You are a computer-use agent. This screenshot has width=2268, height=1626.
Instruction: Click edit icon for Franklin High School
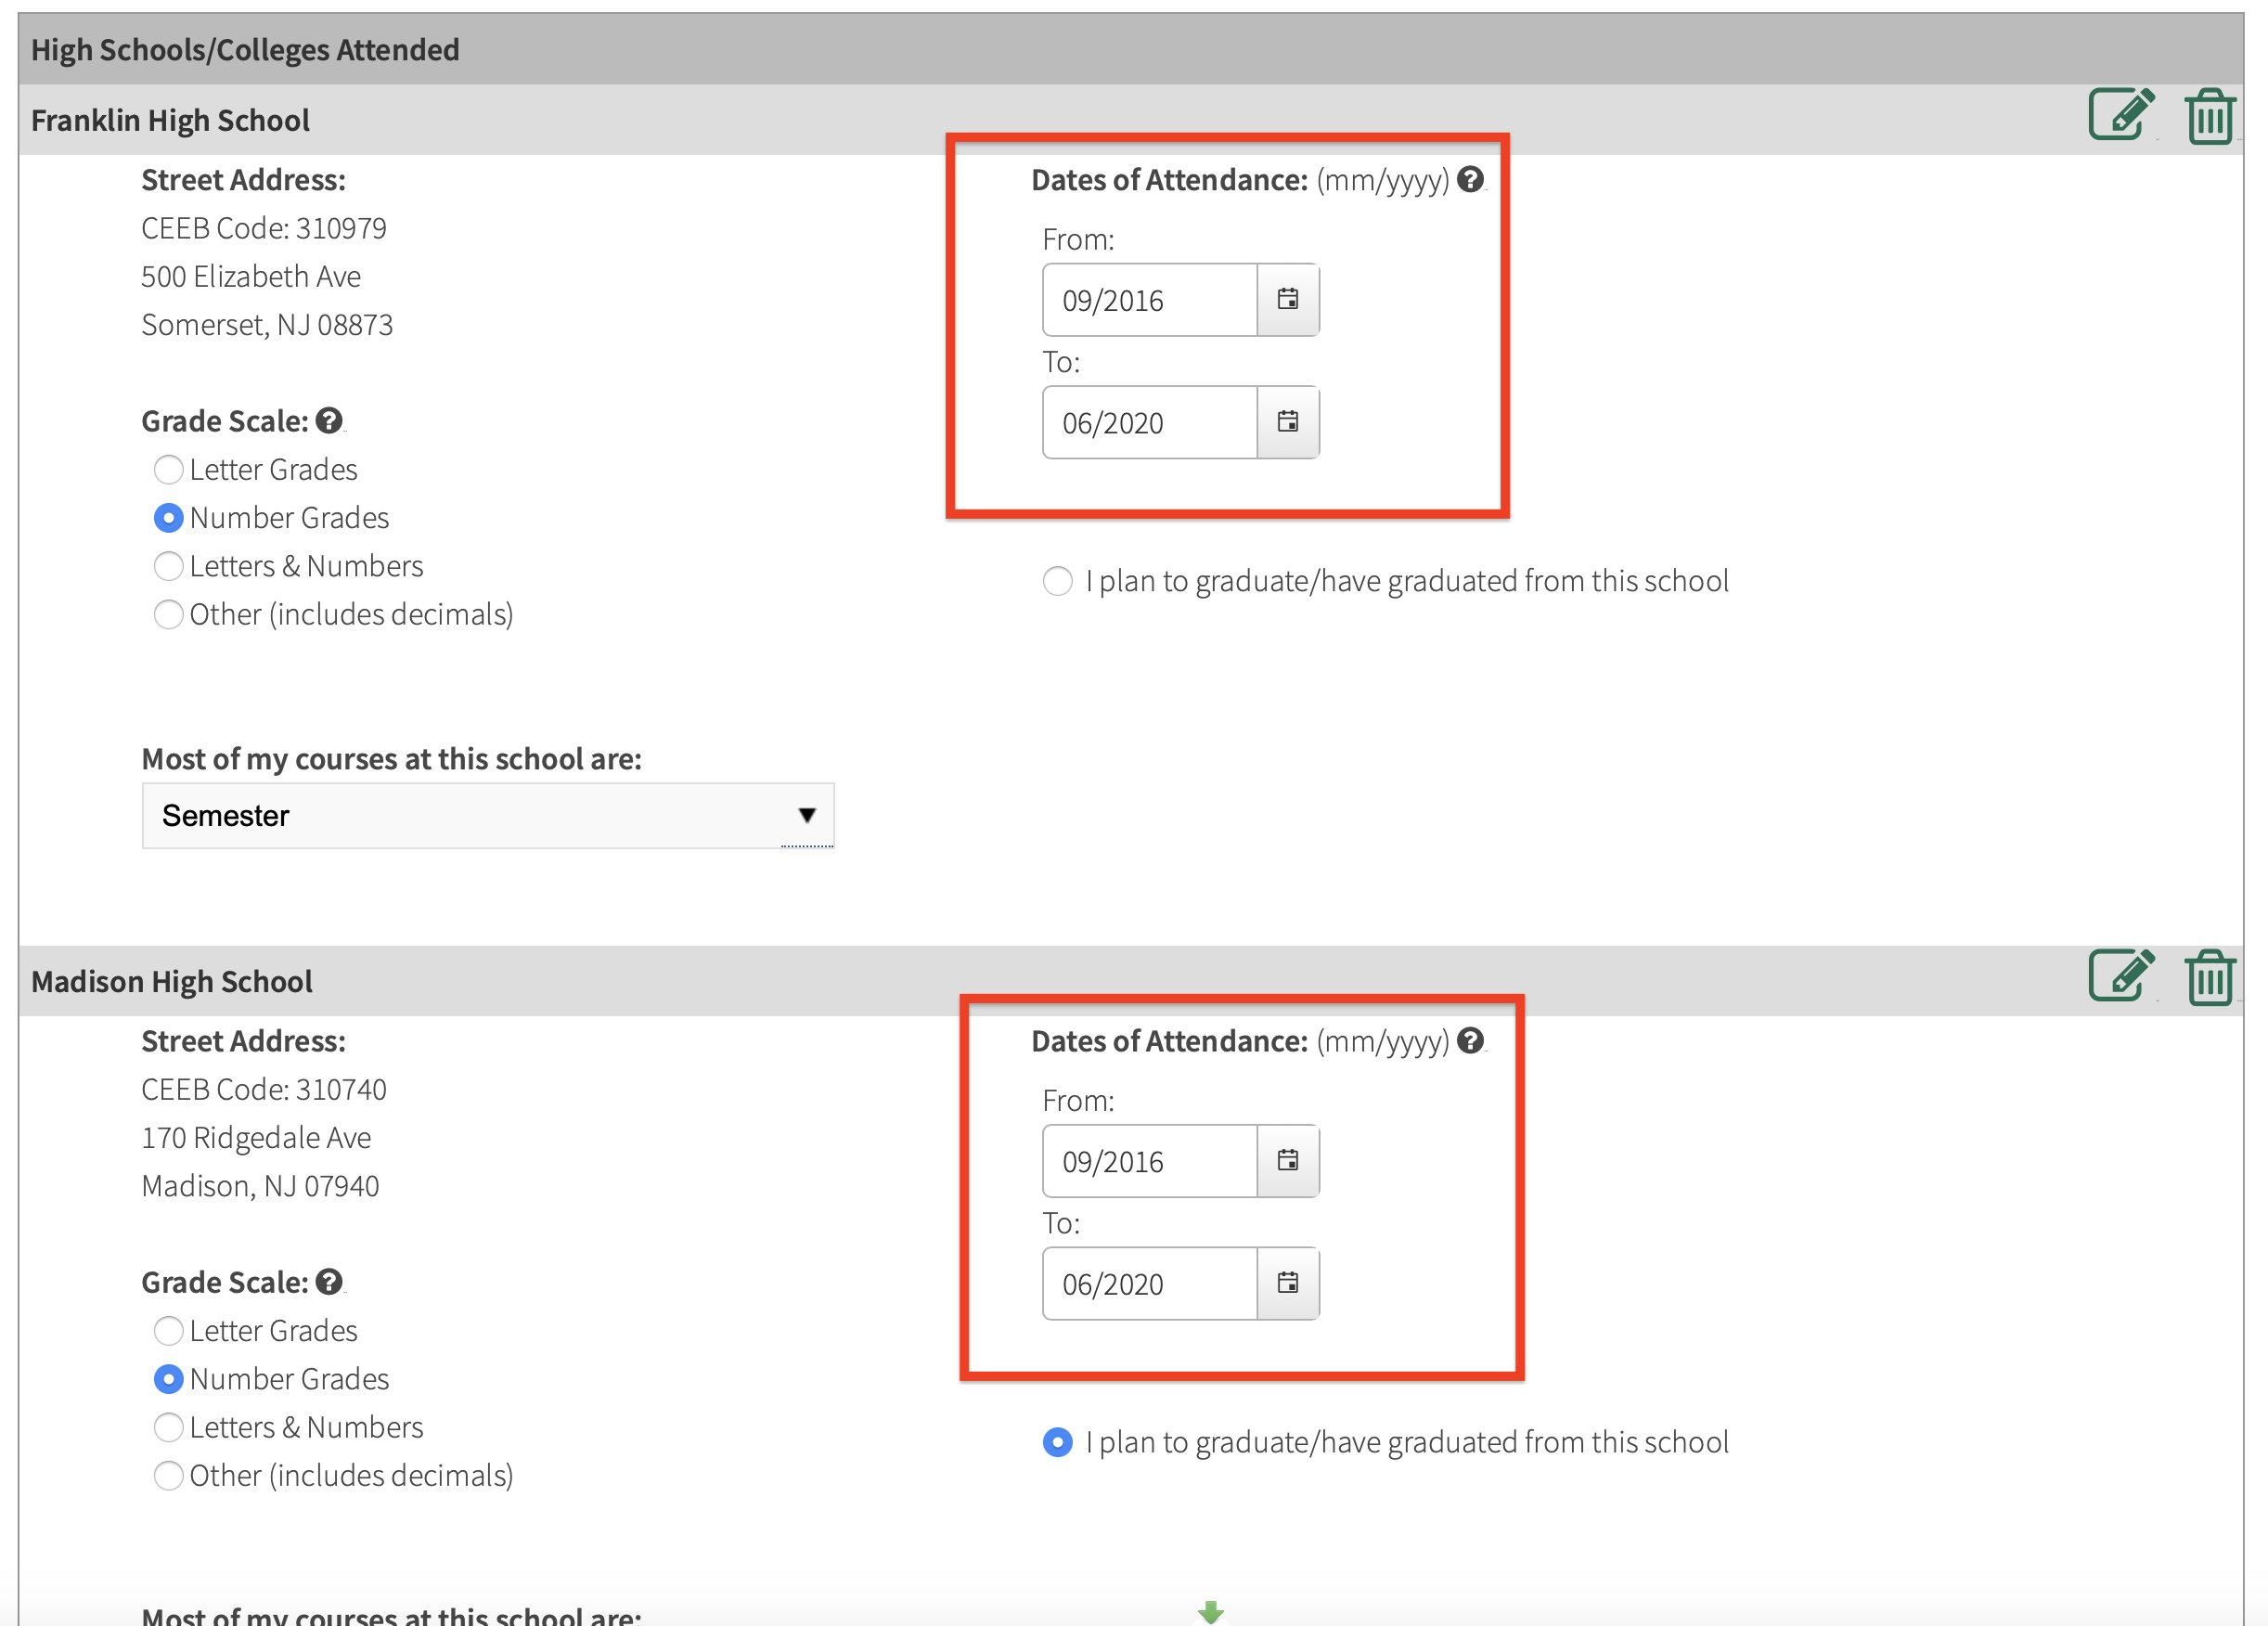pos(2119,115)
